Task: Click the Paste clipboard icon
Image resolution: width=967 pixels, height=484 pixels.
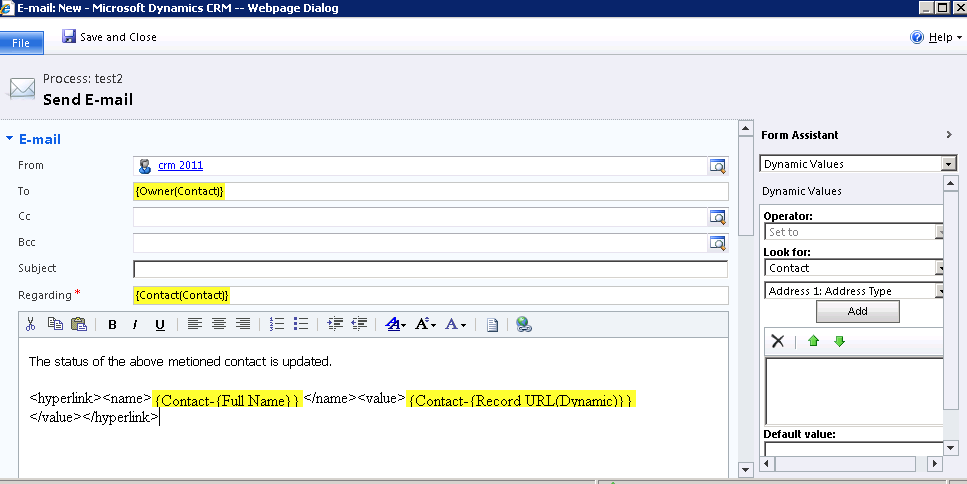Action: [x=79, y=324]
